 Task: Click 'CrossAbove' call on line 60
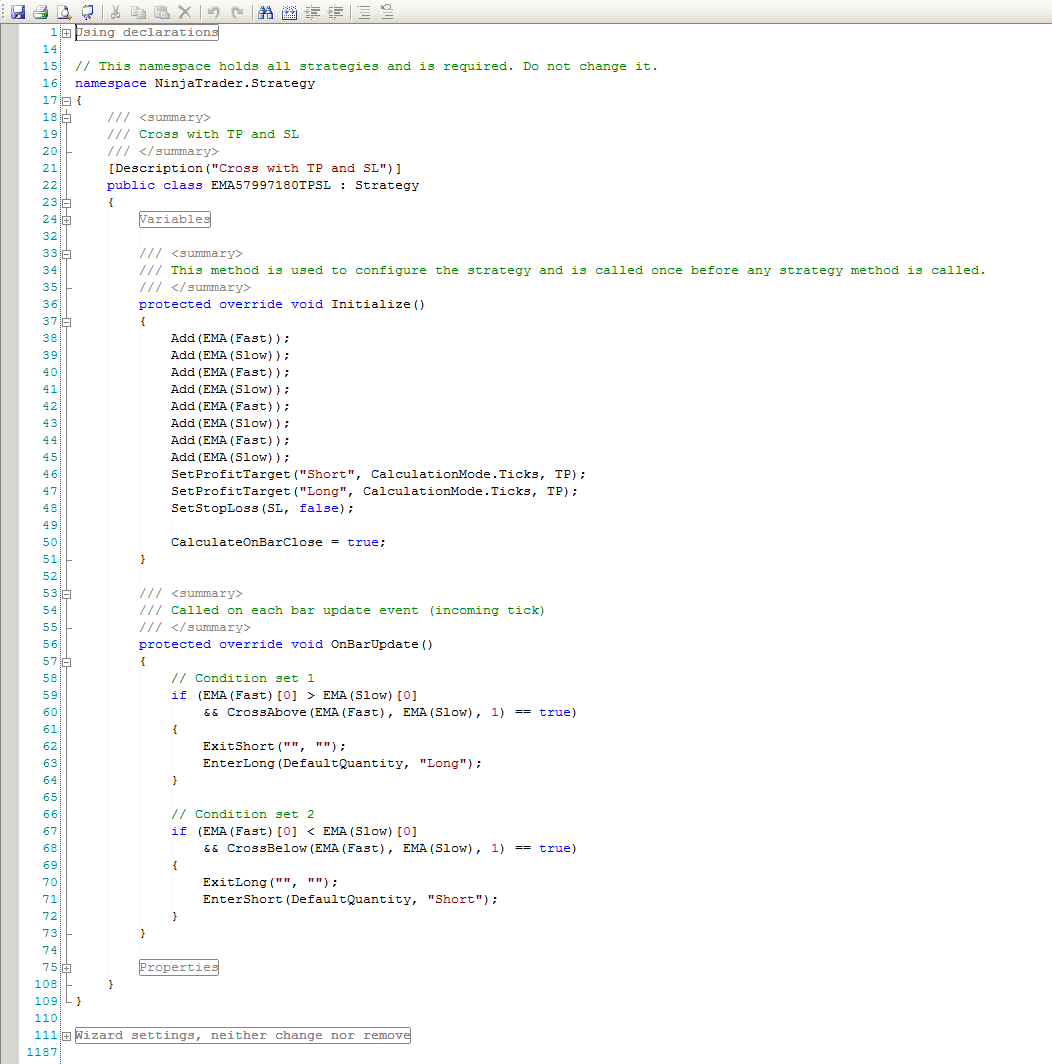266,712
